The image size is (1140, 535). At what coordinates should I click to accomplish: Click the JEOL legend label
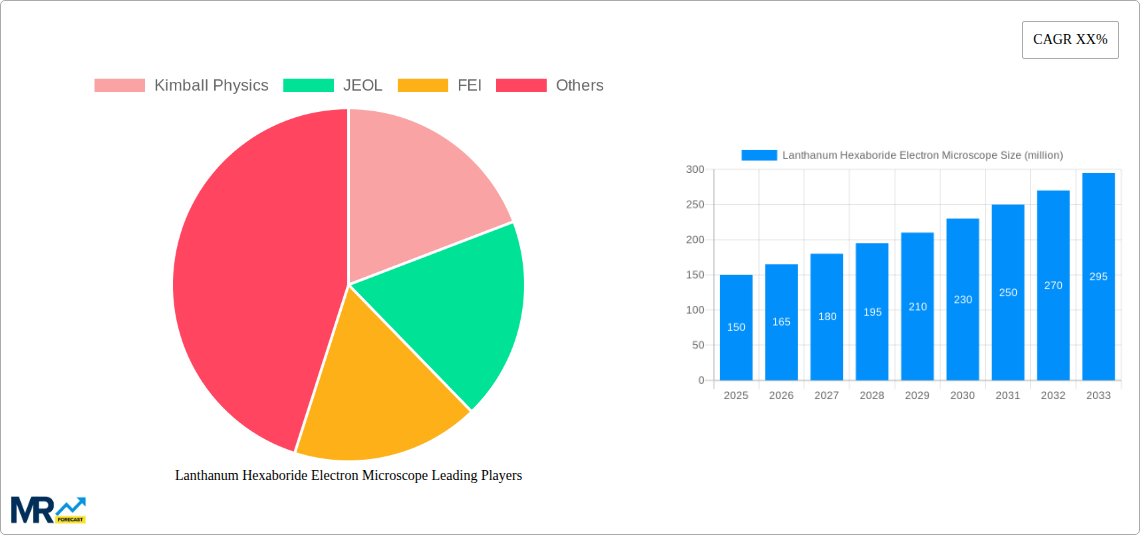pos(363,86)
